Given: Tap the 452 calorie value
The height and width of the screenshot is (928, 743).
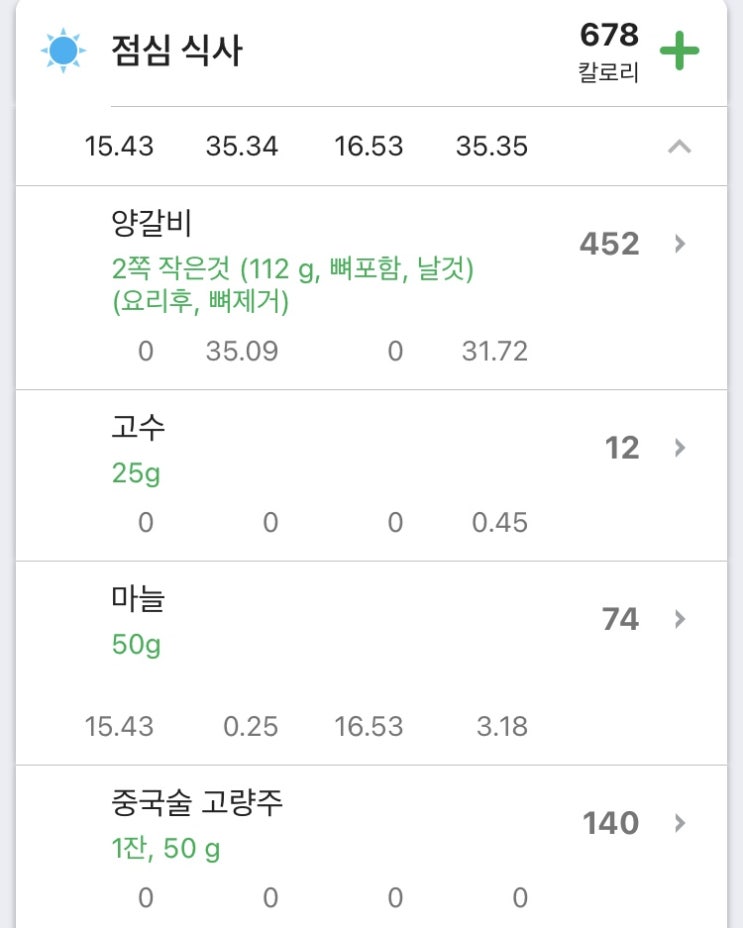Looking at the screenshot, I should (609, 243).
